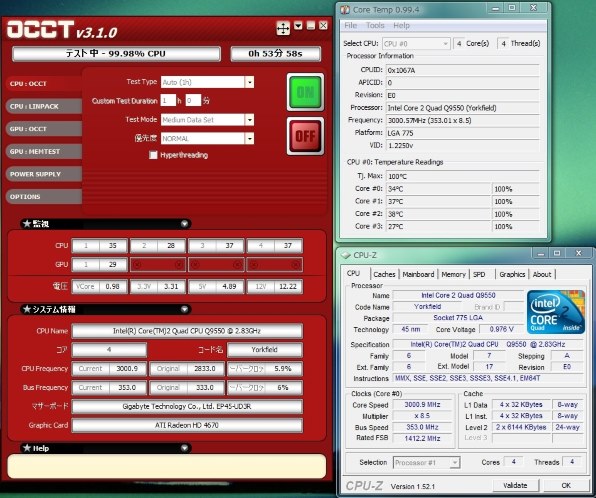Select the CPU : OCCT tab

click(44, 84)
